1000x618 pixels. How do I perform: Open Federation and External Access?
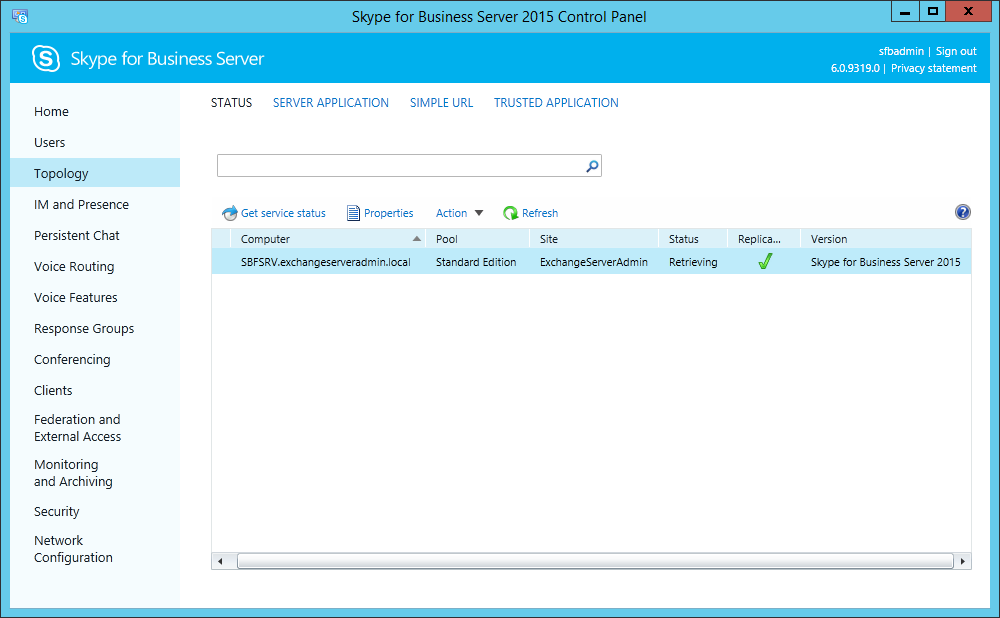pyautogui.click(x=78, y=428)
